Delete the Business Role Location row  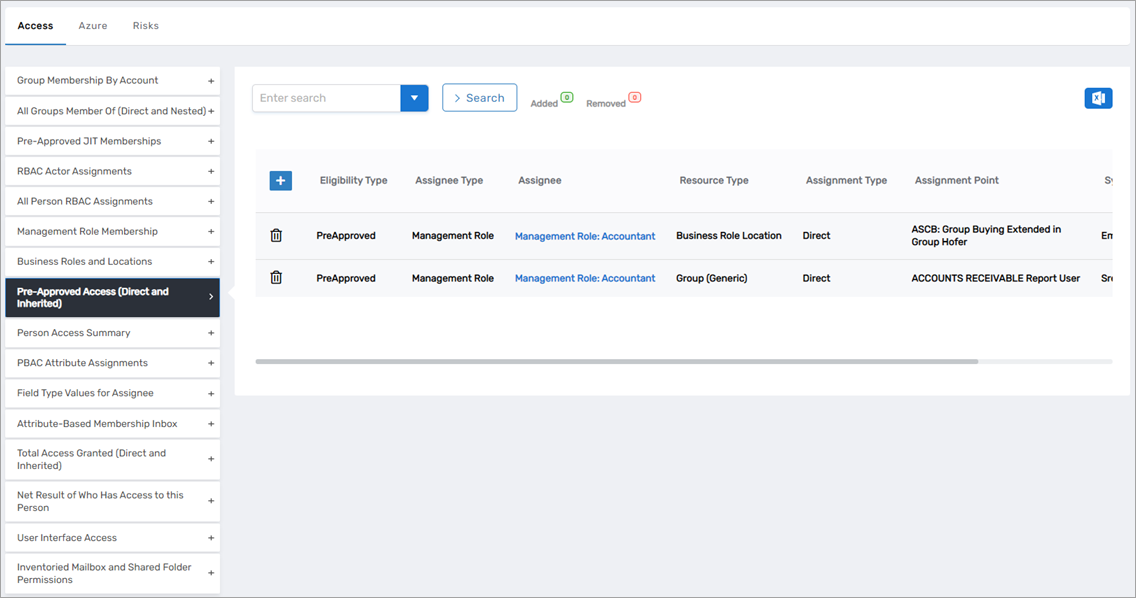(x=277, y=236)
